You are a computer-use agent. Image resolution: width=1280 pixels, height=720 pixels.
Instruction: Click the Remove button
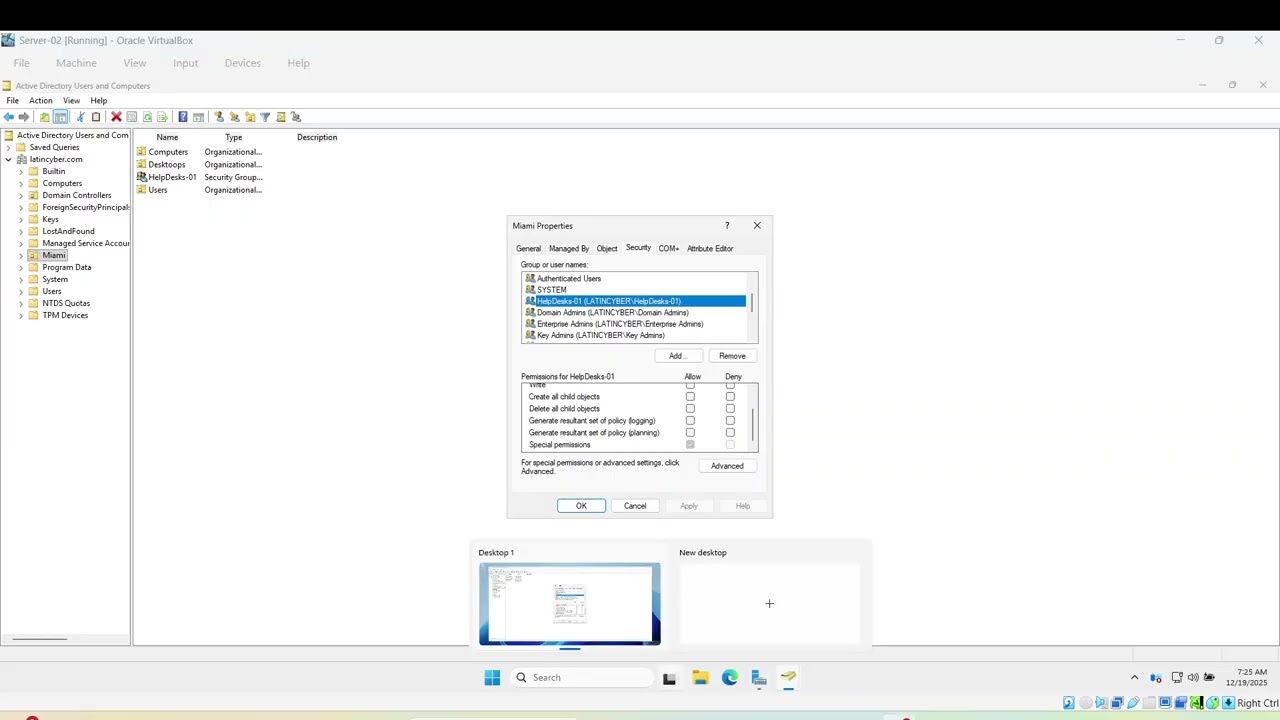point(732,356)
